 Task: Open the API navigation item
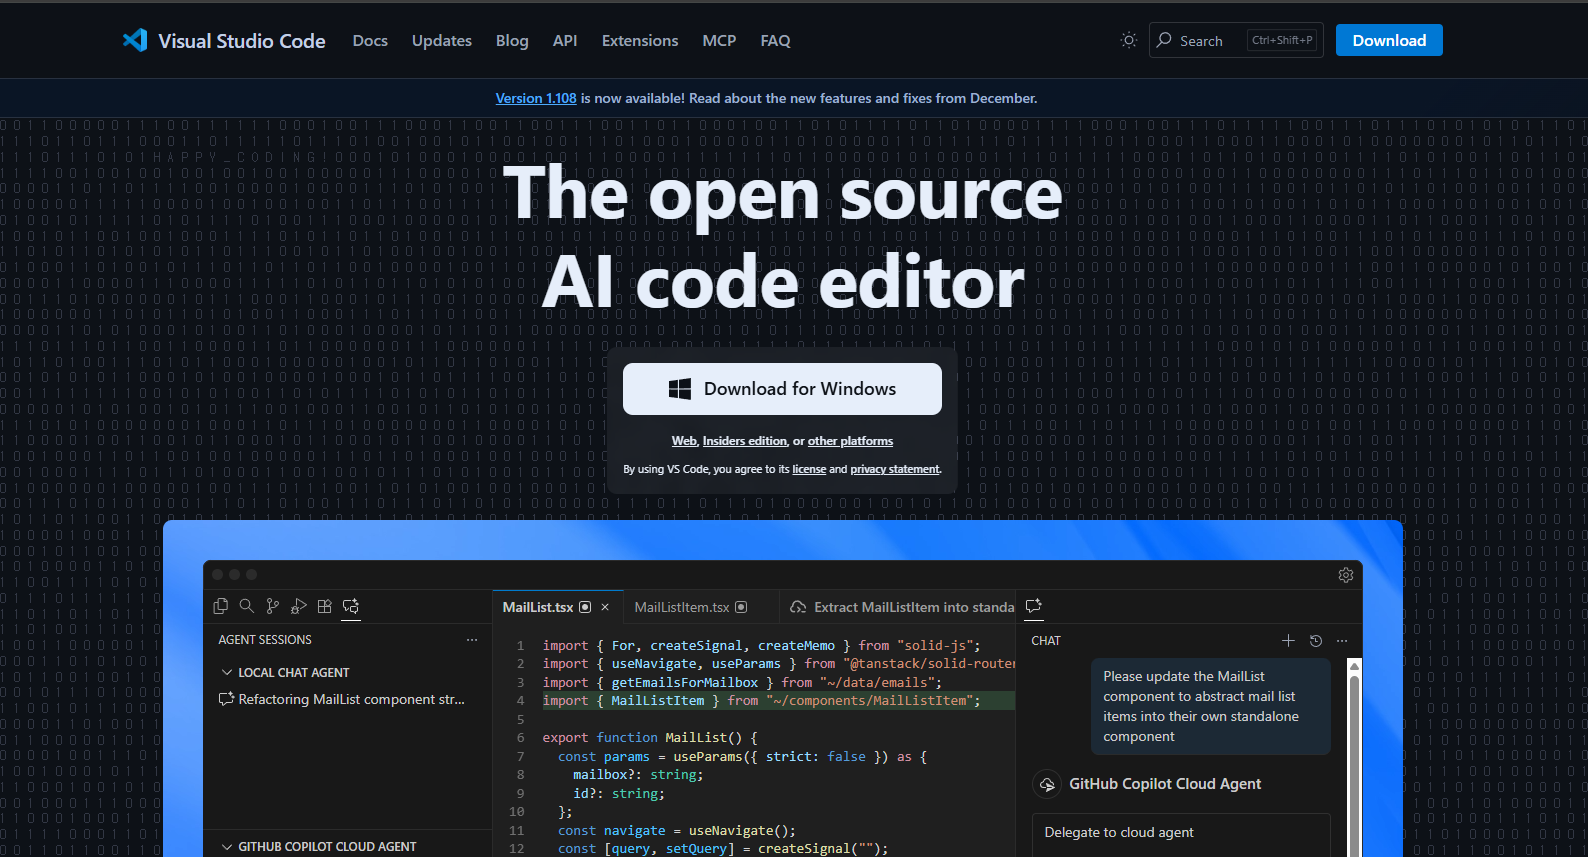[x=565, y=41]
